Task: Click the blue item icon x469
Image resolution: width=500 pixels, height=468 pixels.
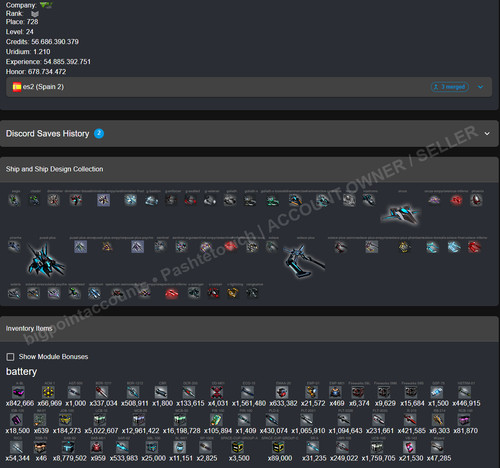Action: [x=335, y=392]
